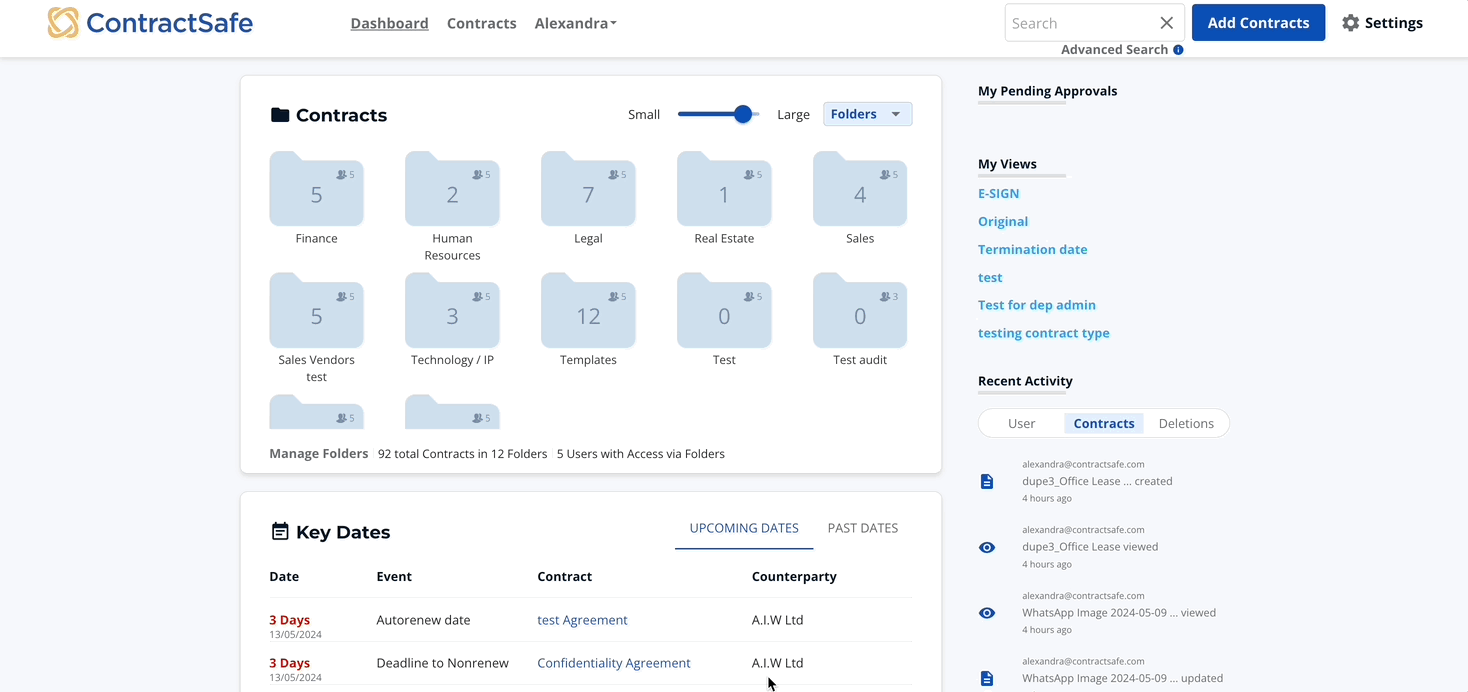Open the Folders view dropdown
1468x692 pixels.
point(867,114)
